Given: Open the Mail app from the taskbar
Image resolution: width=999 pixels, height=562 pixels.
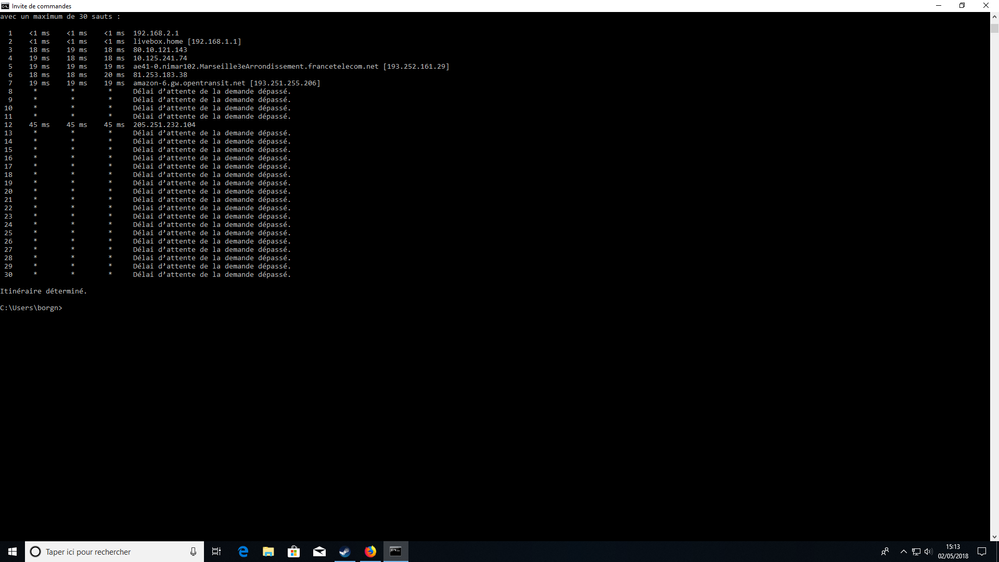Looking at the screenshot, I should [x=319, y=552].
